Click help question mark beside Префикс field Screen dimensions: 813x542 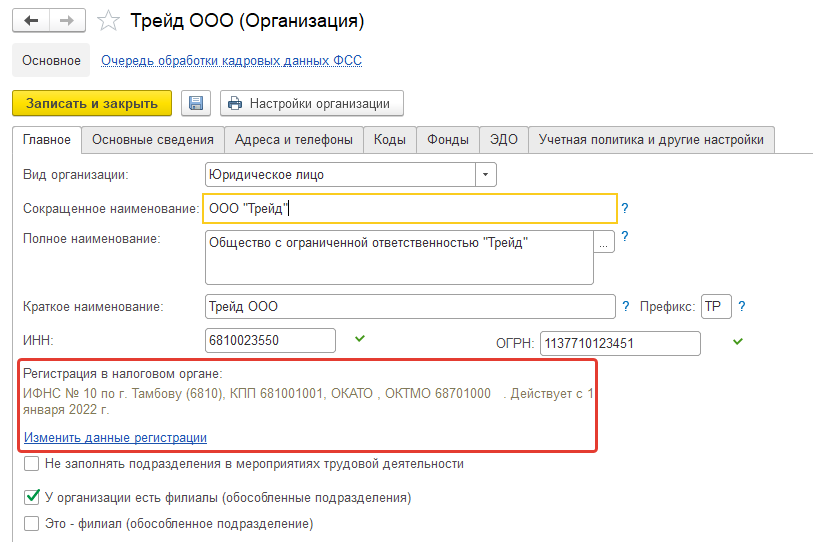(743, 306)
